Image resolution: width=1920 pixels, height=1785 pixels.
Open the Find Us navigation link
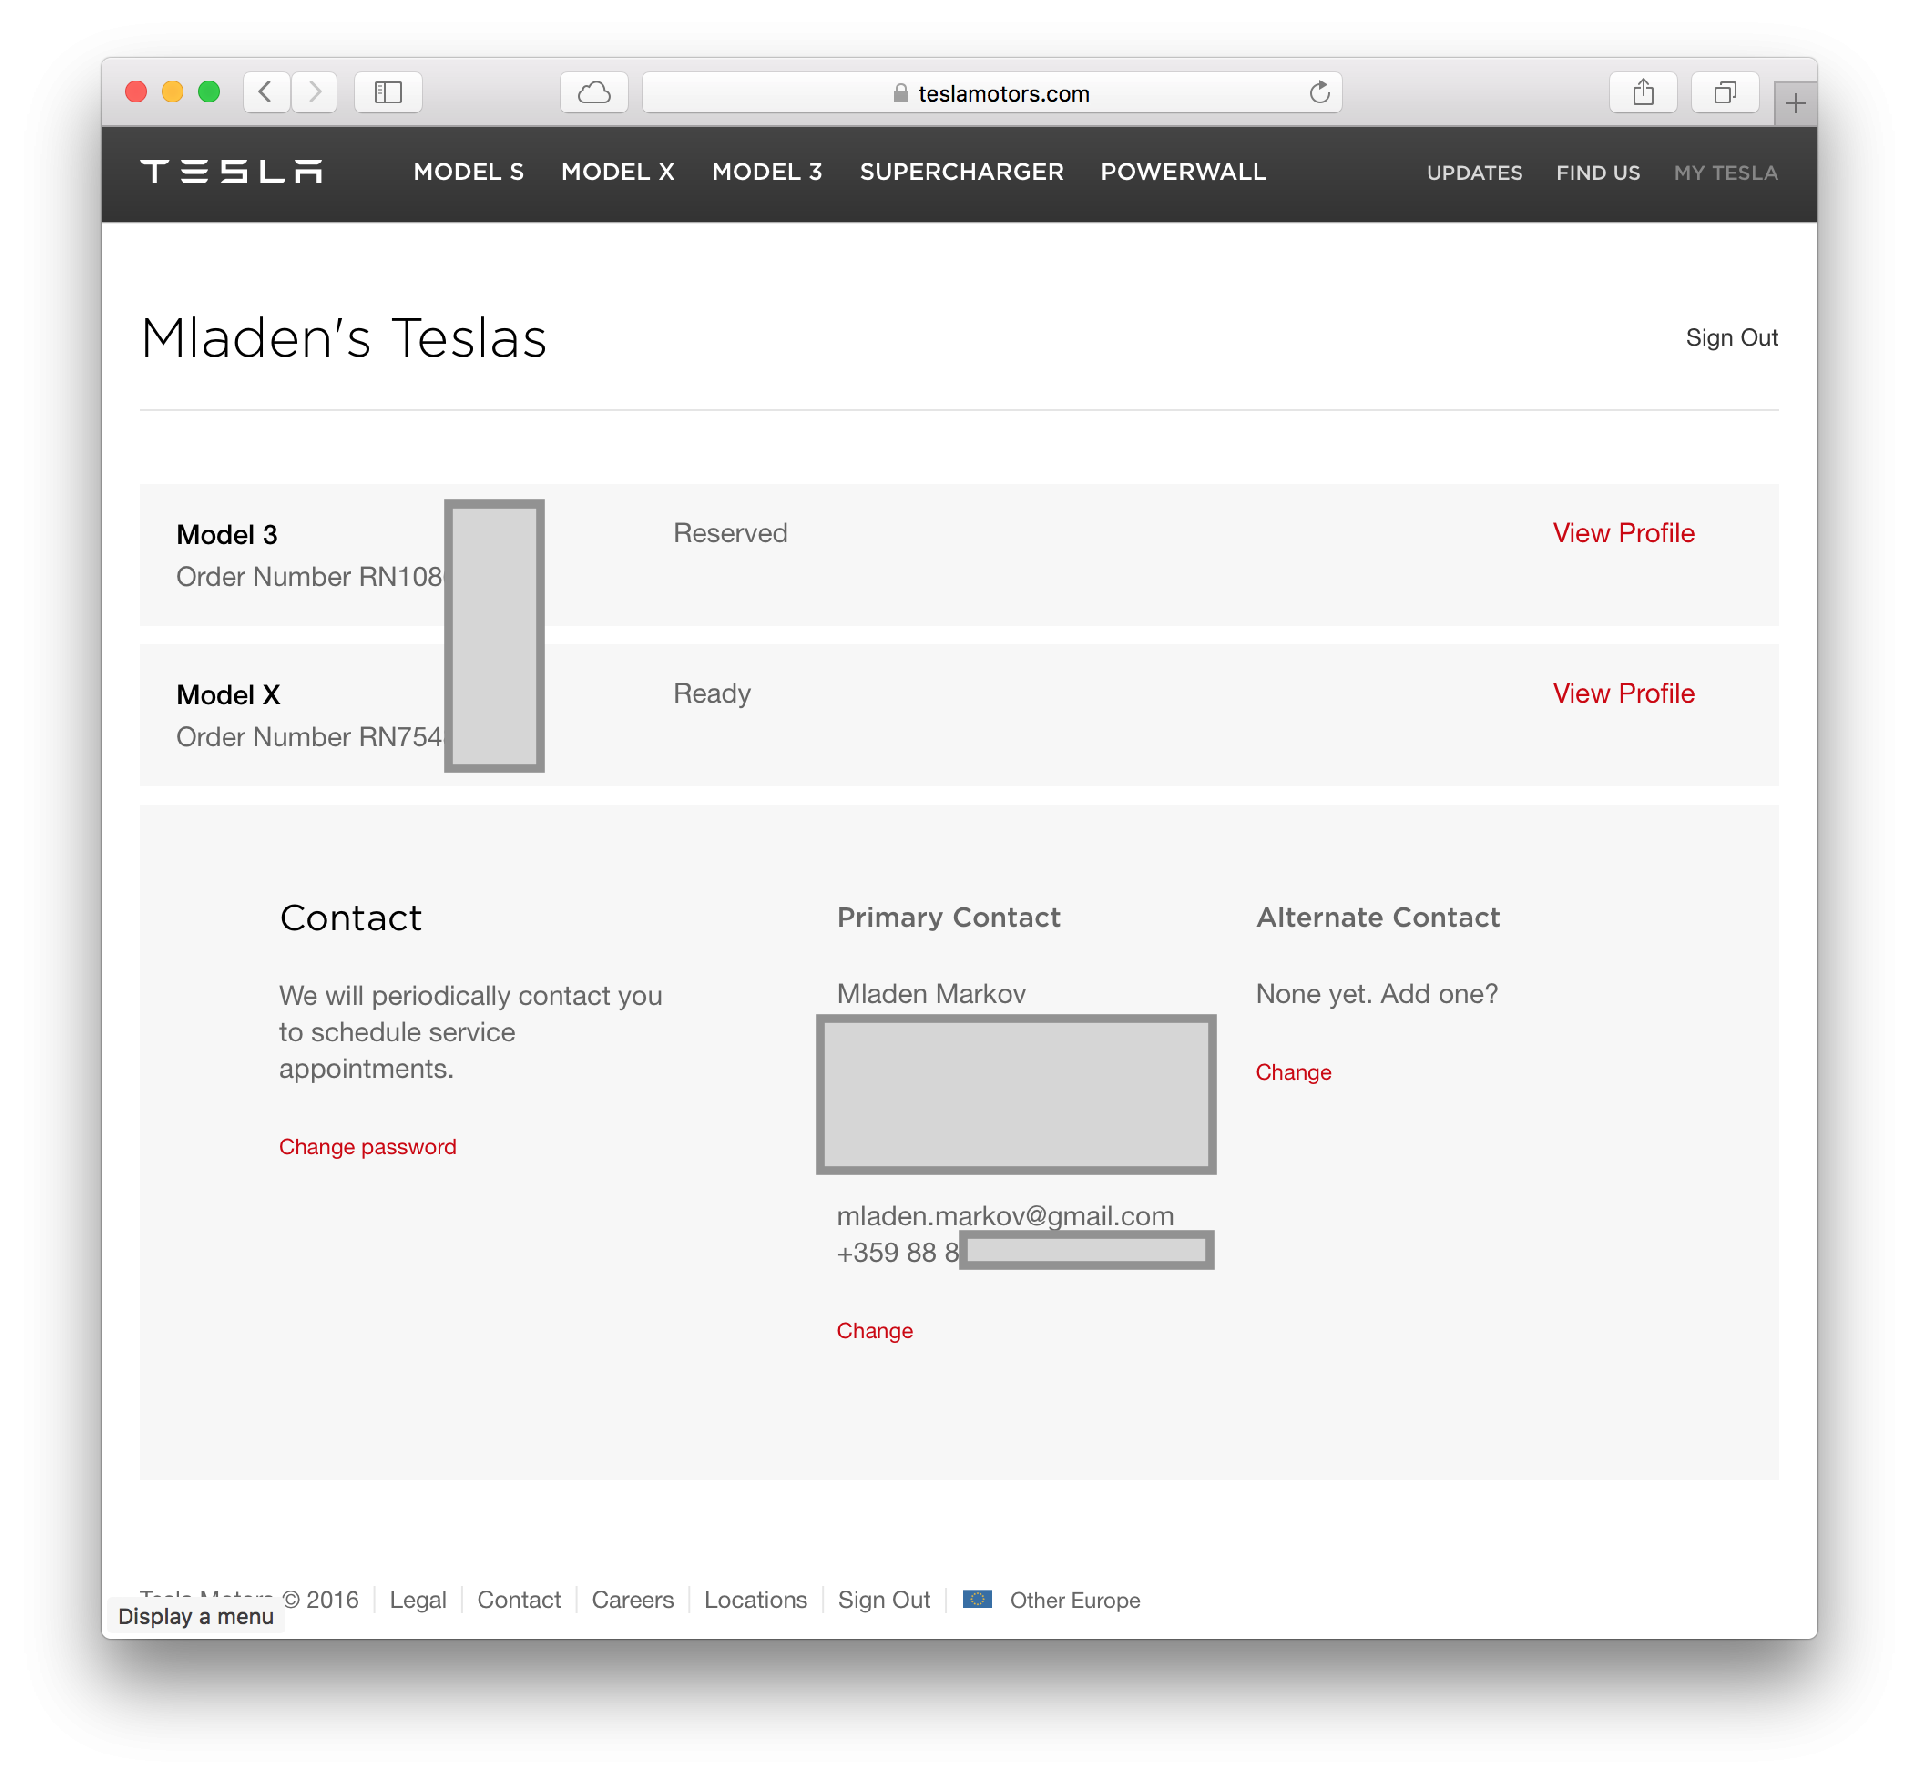pos(1598,173)
